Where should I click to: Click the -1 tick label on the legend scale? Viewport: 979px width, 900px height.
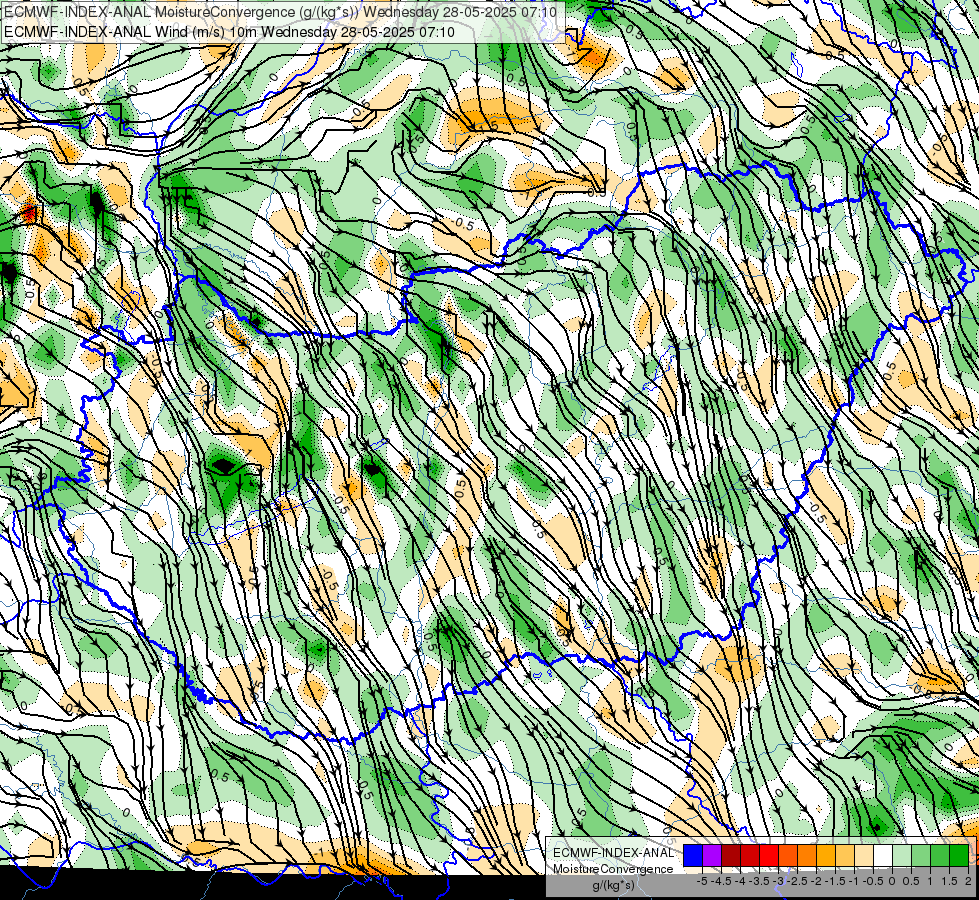(854, 881)
